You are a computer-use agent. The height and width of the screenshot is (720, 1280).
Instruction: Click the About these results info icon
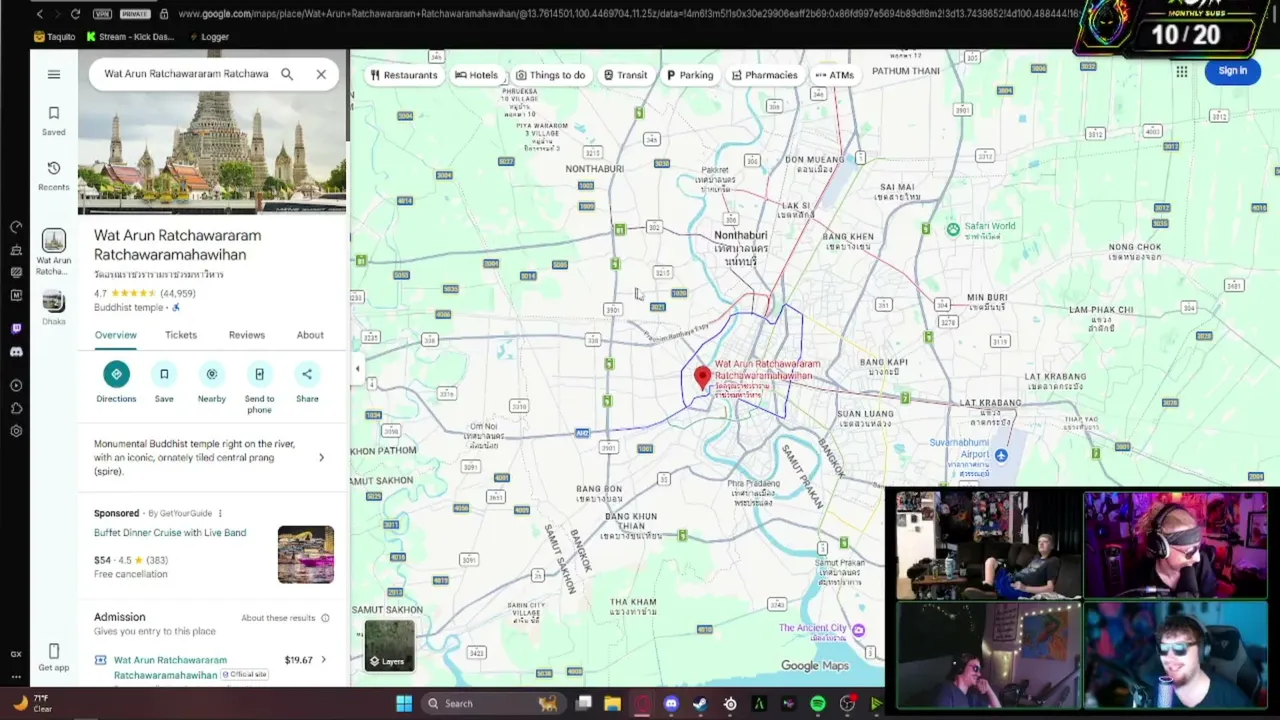click(x=325, y=618)
